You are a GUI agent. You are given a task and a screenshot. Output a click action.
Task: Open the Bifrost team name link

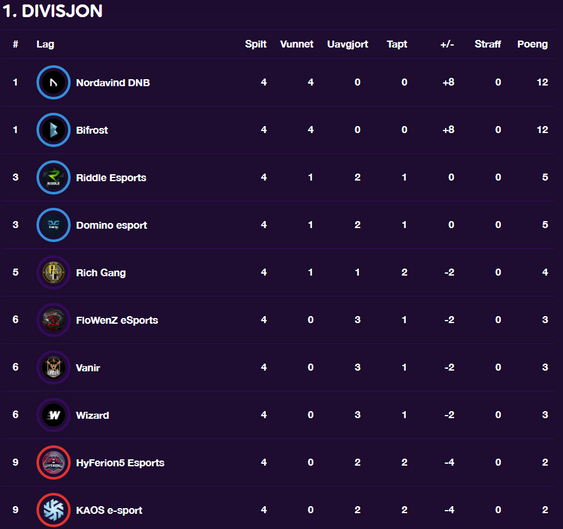tap(92, 130)
